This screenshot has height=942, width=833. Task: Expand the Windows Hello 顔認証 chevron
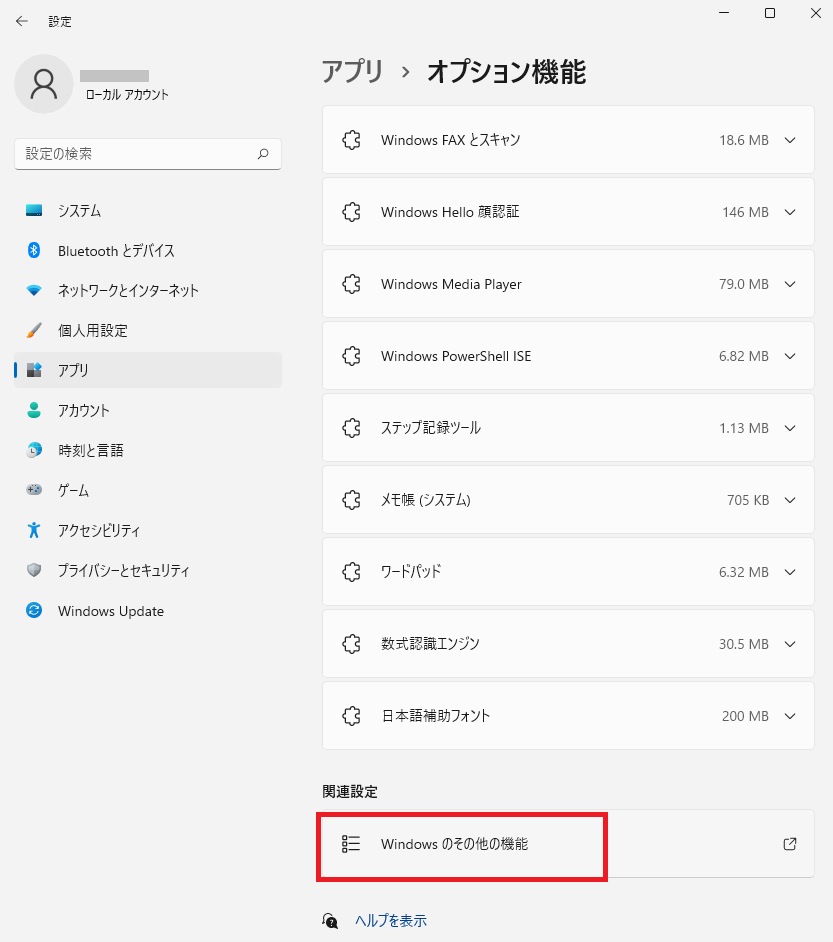790,212
